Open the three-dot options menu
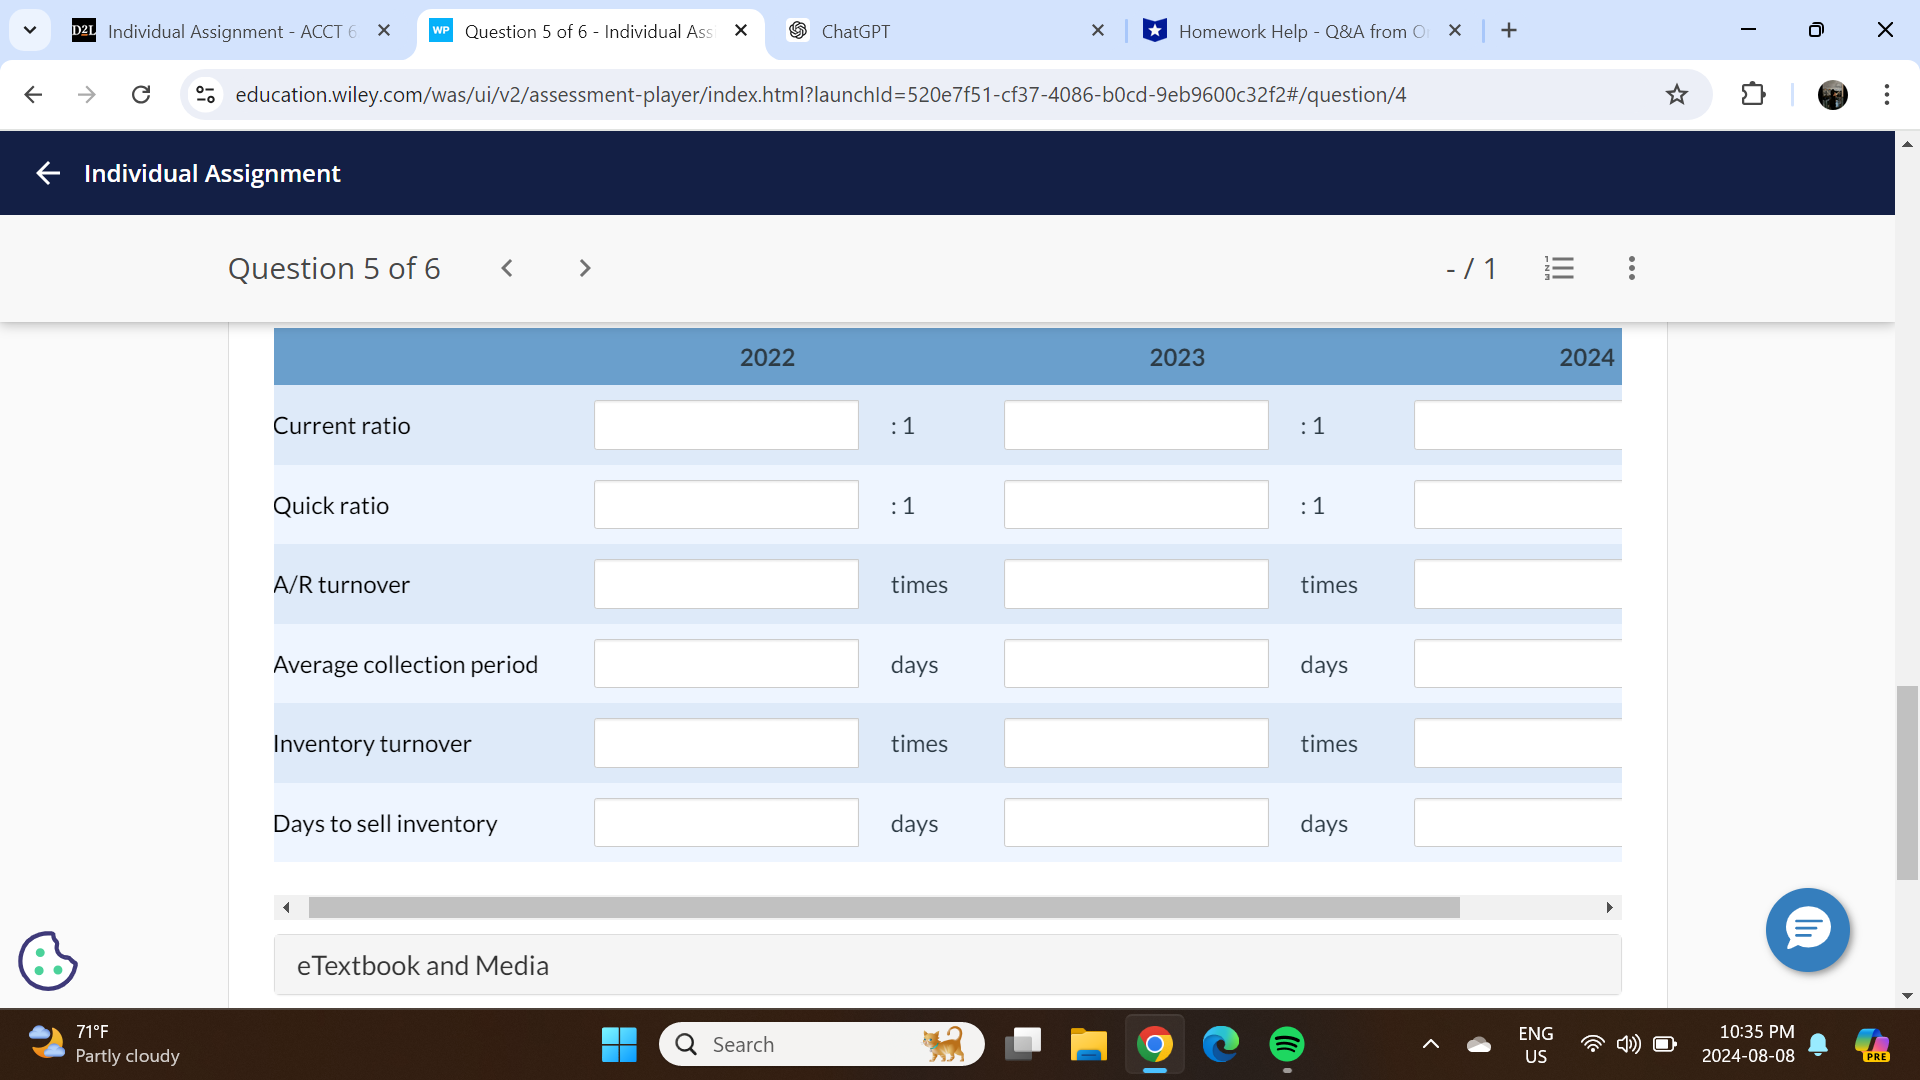 [1631, 268]
